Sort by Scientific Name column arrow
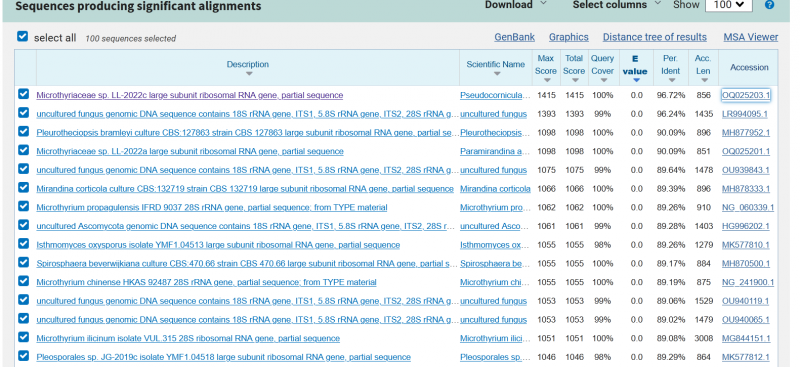Viewport: 800px width, 367px height. (497, 74)
